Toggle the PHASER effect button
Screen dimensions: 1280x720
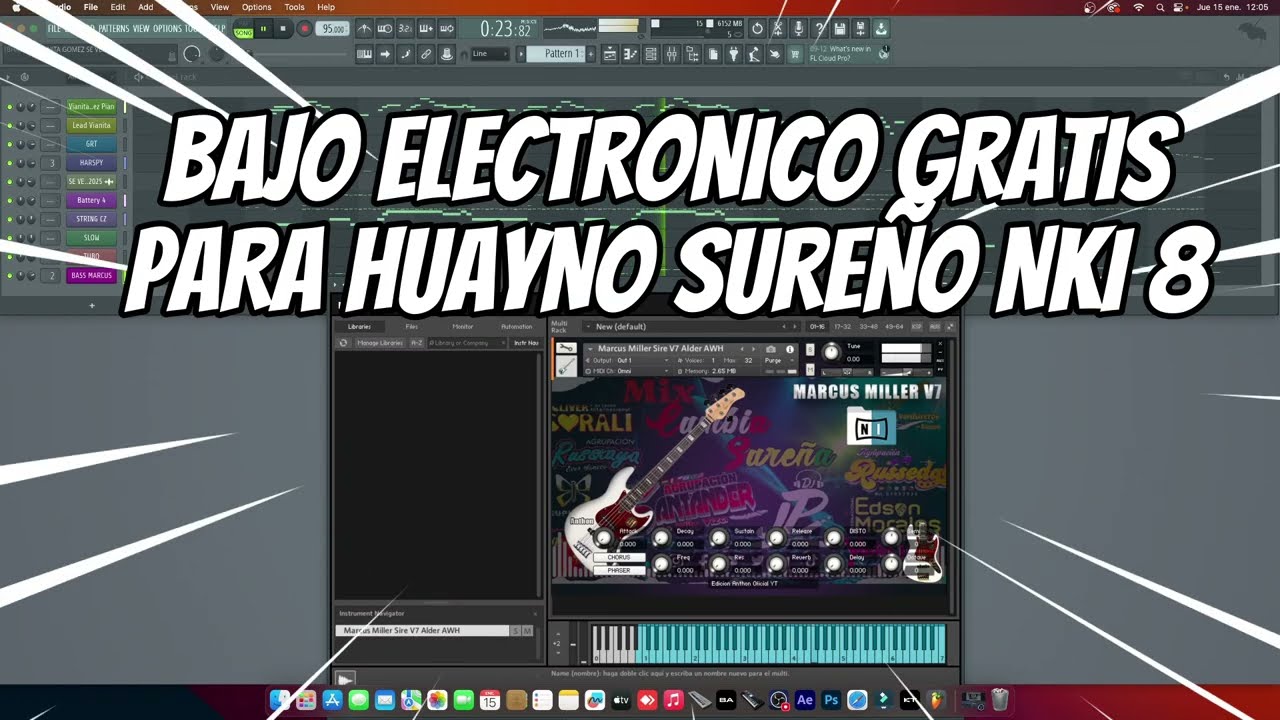pyautogui.click(x=619, y=570)
